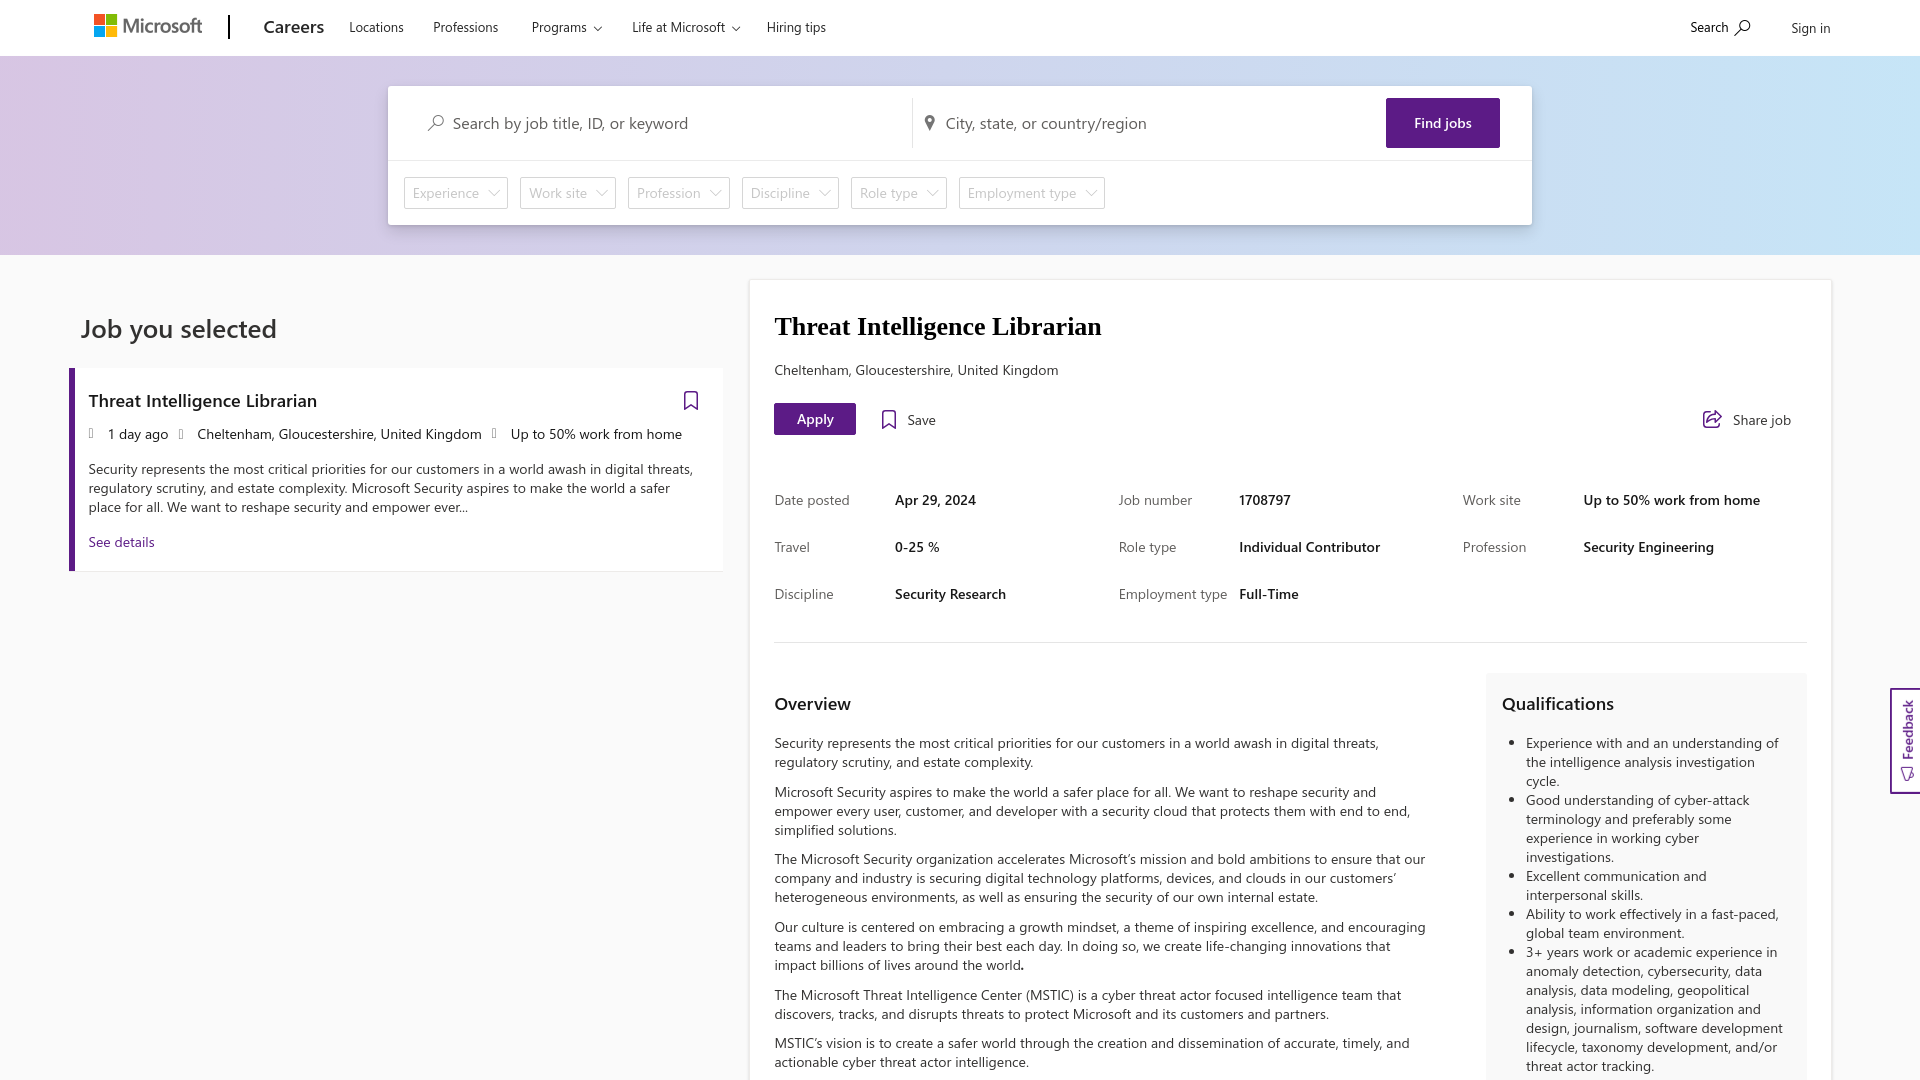Image resolution: width=1920 pixels, height=1080 pixels.
Task: Click the calendar/date icon on job card
Action: [x=92, y=433]
